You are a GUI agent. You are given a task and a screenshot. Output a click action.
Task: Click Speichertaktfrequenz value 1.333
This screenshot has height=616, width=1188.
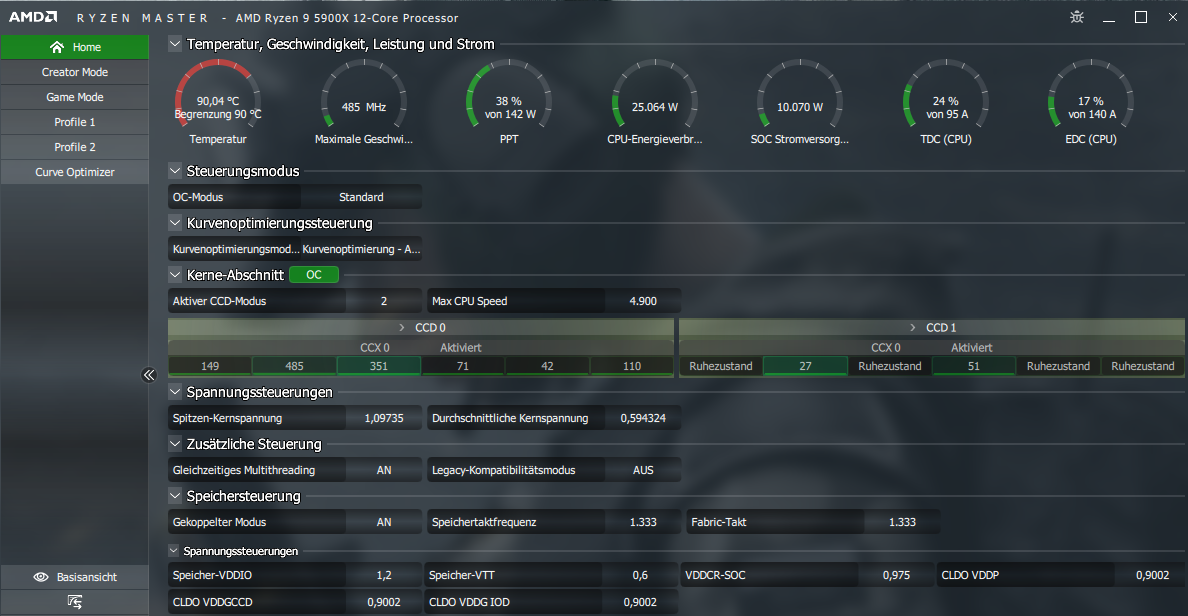click(643, 522)
